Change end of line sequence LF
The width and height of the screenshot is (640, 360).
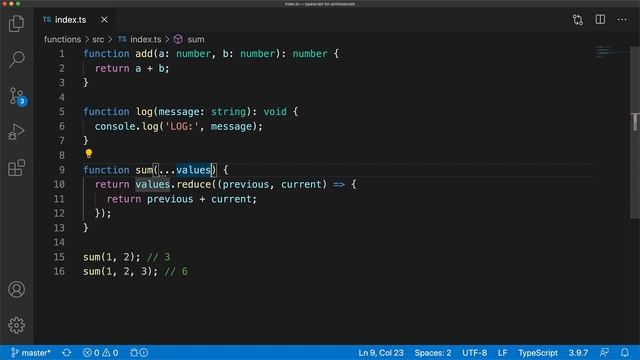tap(502, 353)
